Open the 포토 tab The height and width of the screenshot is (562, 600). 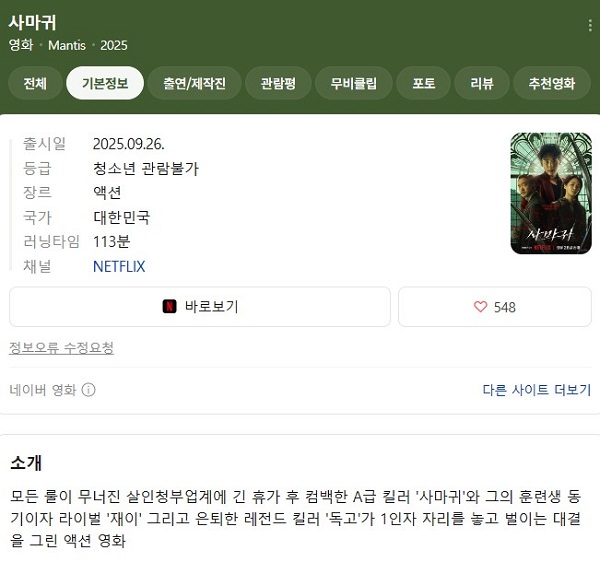(424, 83)
